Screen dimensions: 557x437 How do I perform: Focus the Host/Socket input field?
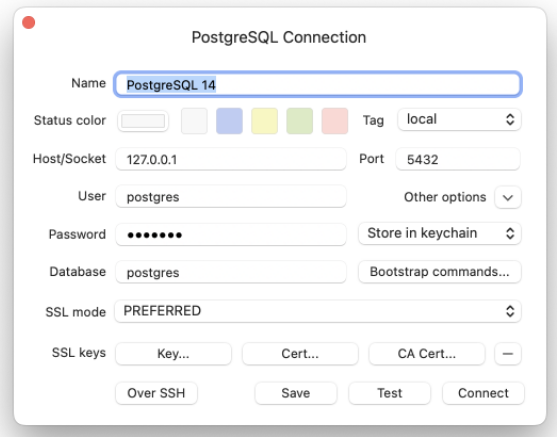pyautogui.click(x=231, y=159)
